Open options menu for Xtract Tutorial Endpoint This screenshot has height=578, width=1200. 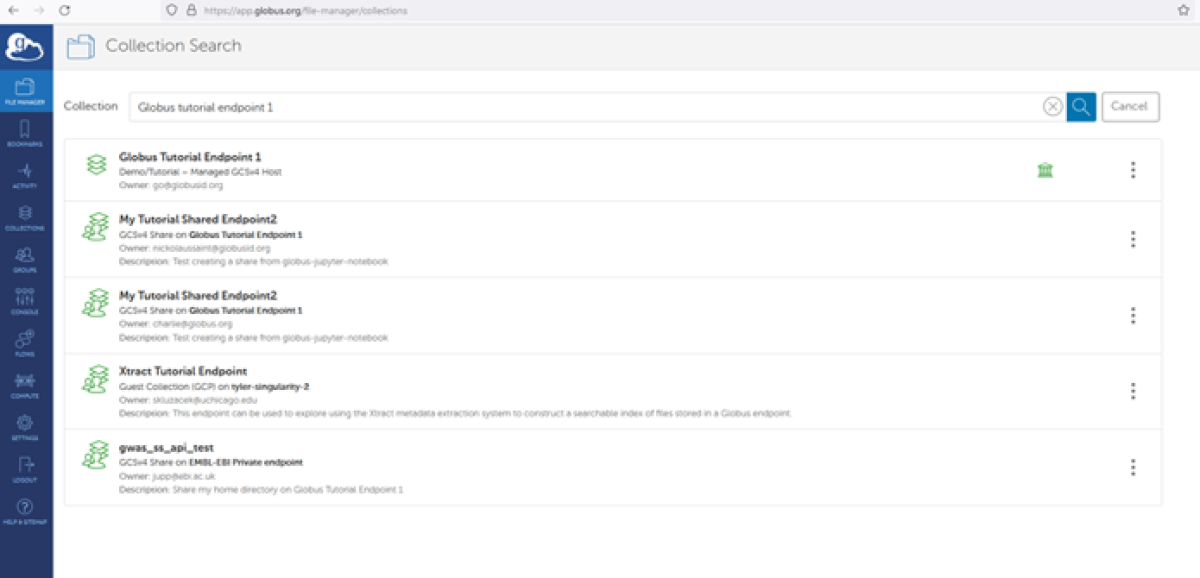[1132, 391]
